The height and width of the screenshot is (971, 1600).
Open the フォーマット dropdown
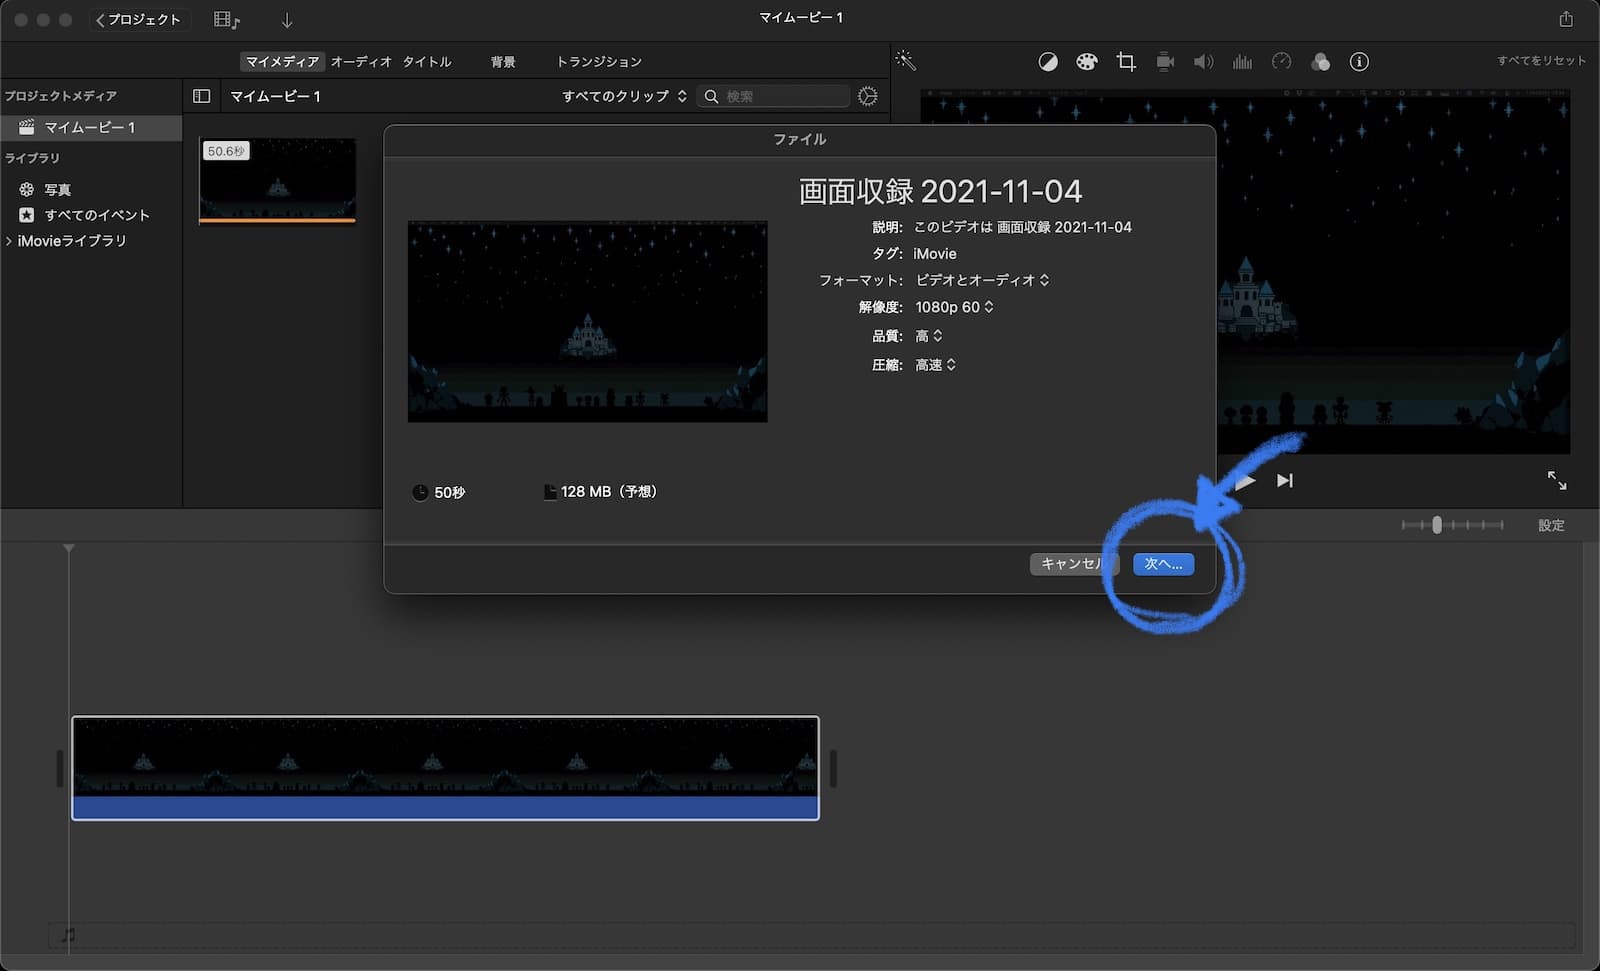982,280
